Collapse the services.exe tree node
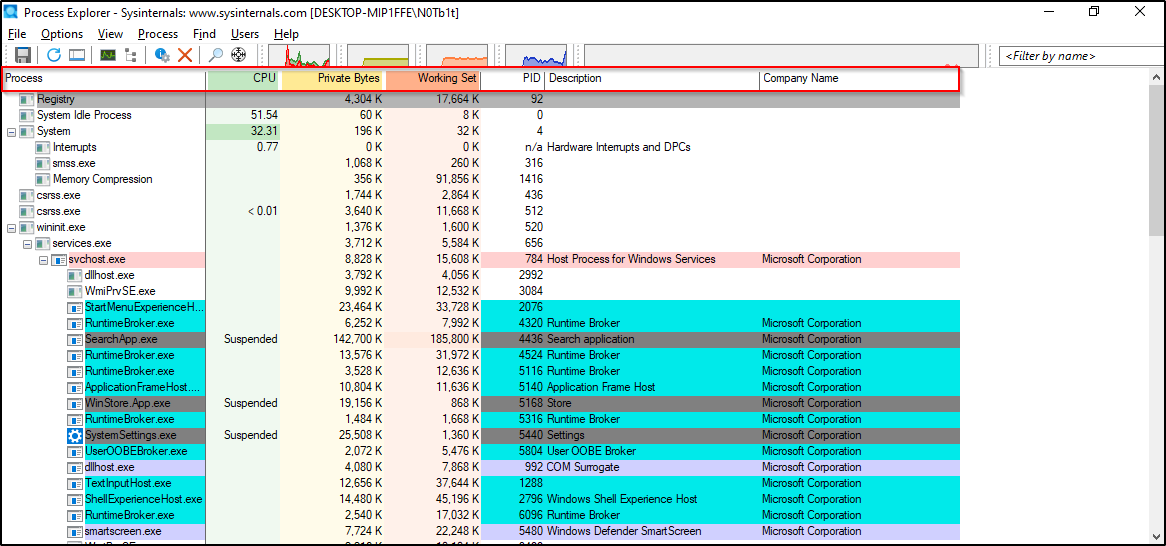The height and width of the screenshot is (546, 1166). [x=27, y=243]
